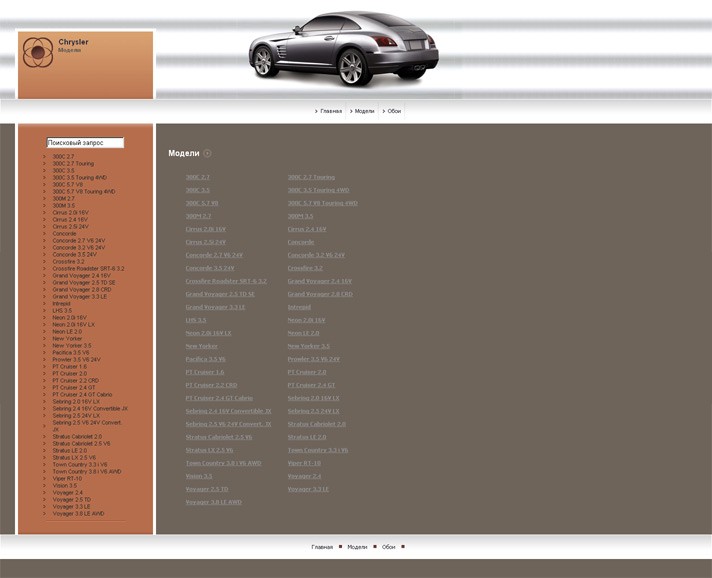This screenshot has width=712, height=578.
Task: Open Cirrus 2.5i 24V link in main content
Action: pyautogui.click(x=206, y=242)
